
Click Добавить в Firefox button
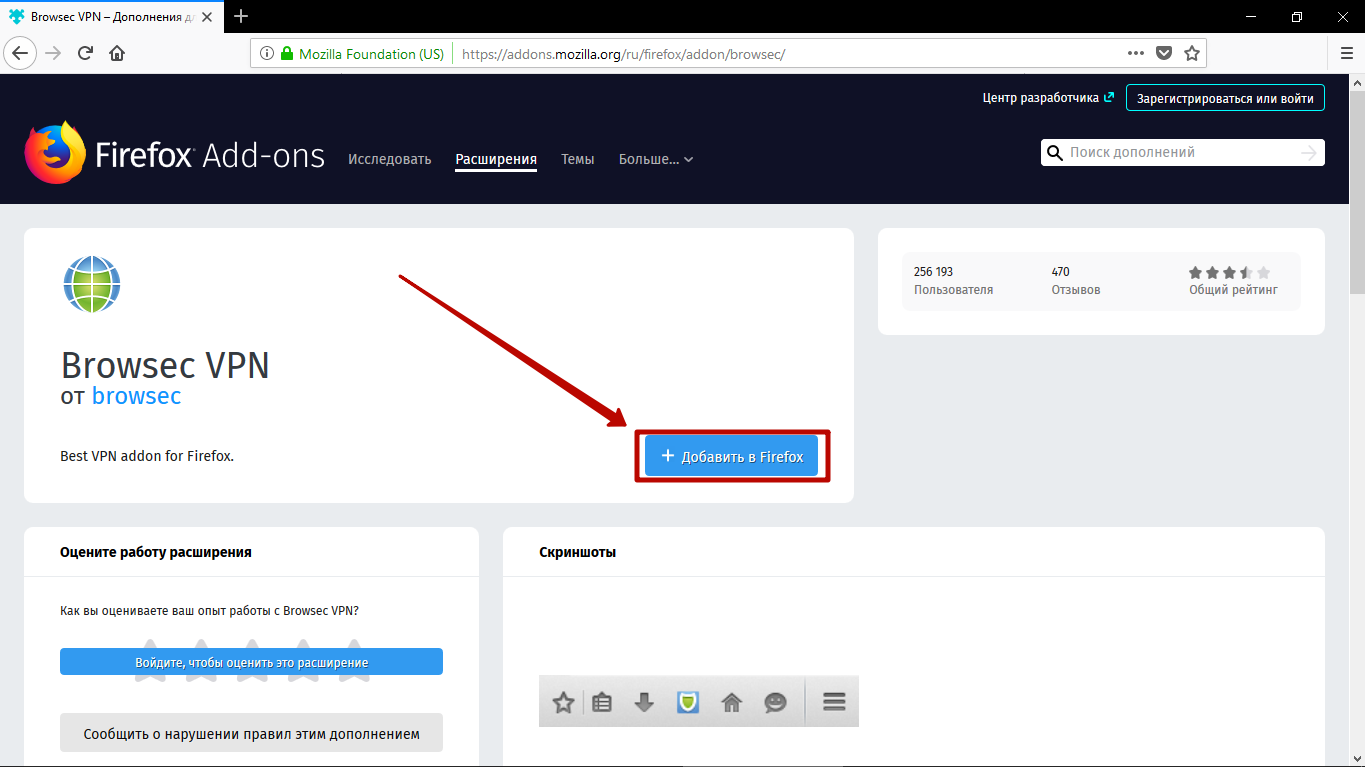click(x=732, y=456)
